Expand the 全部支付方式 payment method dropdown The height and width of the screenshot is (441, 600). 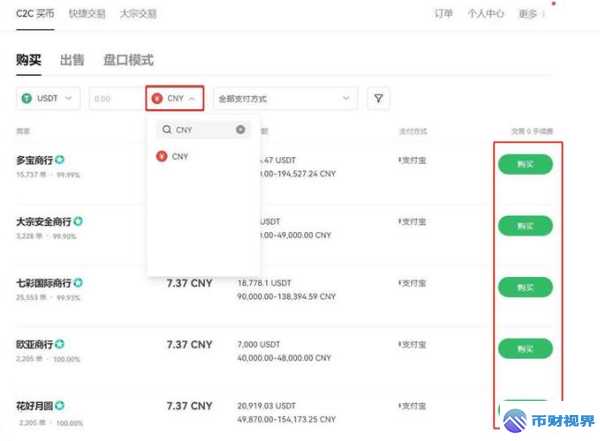coord(285,98)
